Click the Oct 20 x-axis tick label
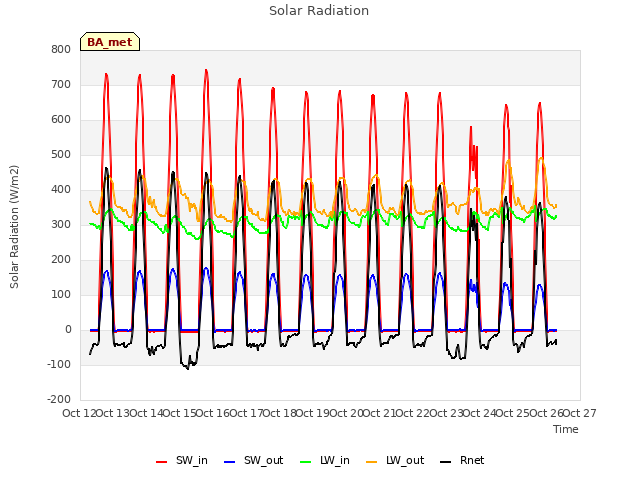640x480 pixels. pos(346,413)
